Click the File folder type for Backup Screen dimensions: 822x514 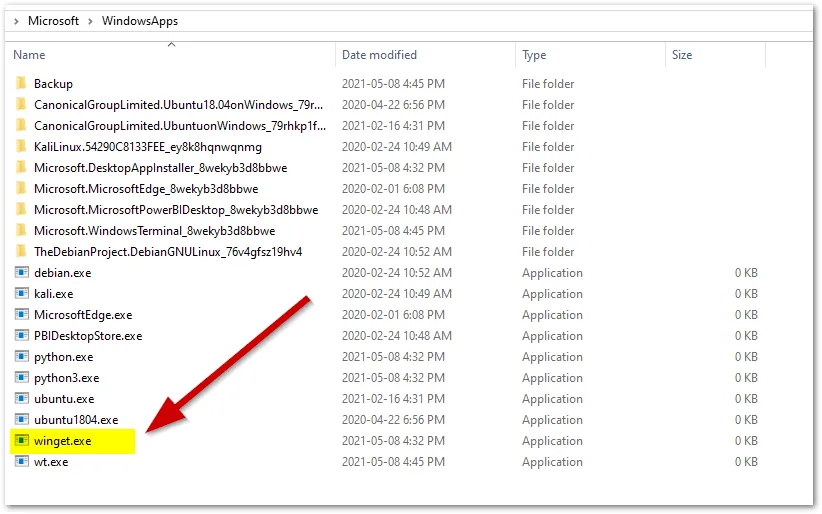pos(548,84)
